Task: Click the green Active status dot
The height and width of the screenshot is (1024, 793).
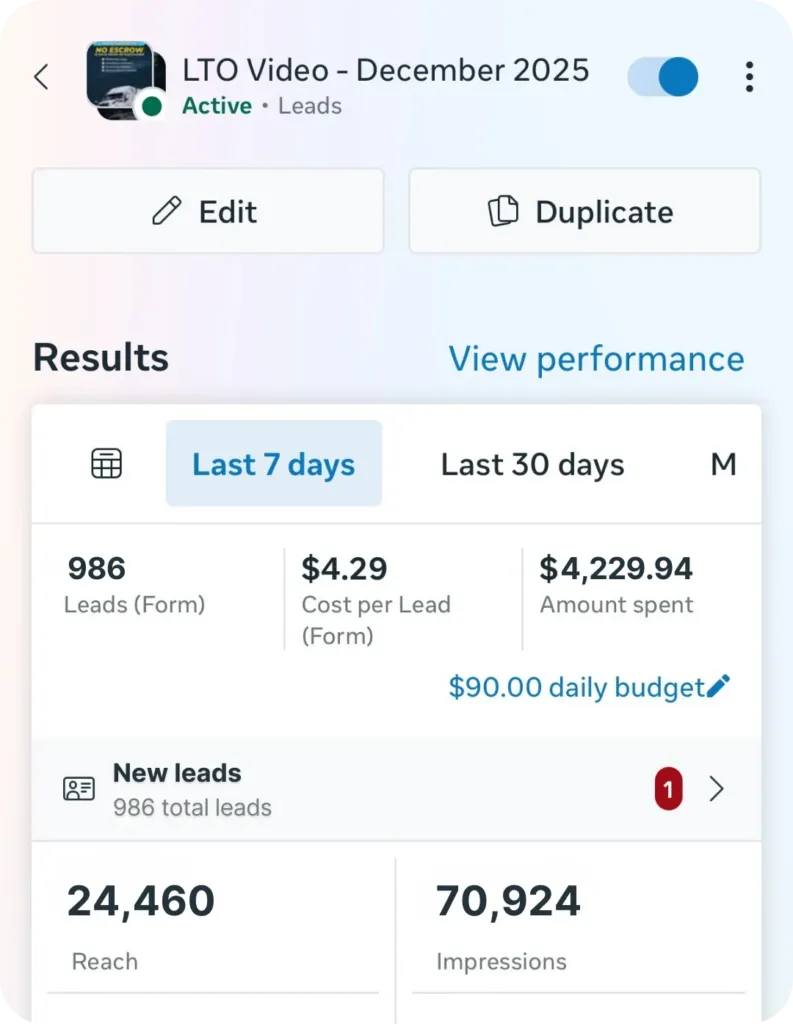Action: 151,106
